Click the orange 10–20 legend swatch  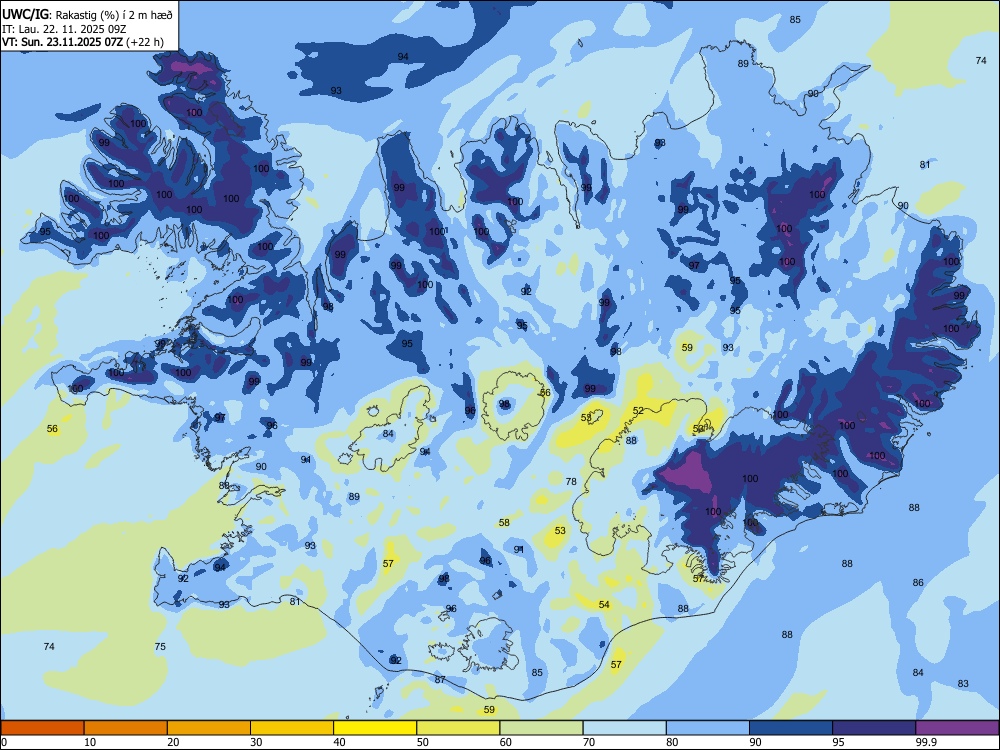tap(126, 728)
